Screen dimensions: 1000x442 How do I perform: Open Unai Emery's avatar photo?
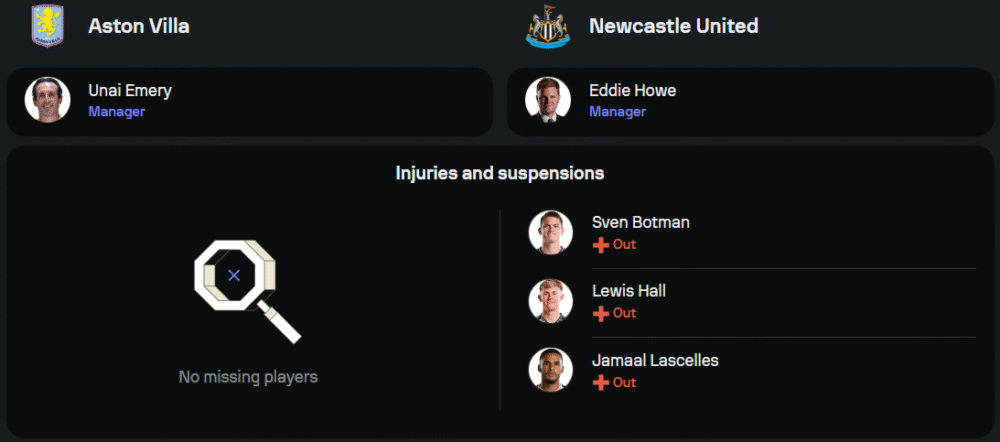48,100
